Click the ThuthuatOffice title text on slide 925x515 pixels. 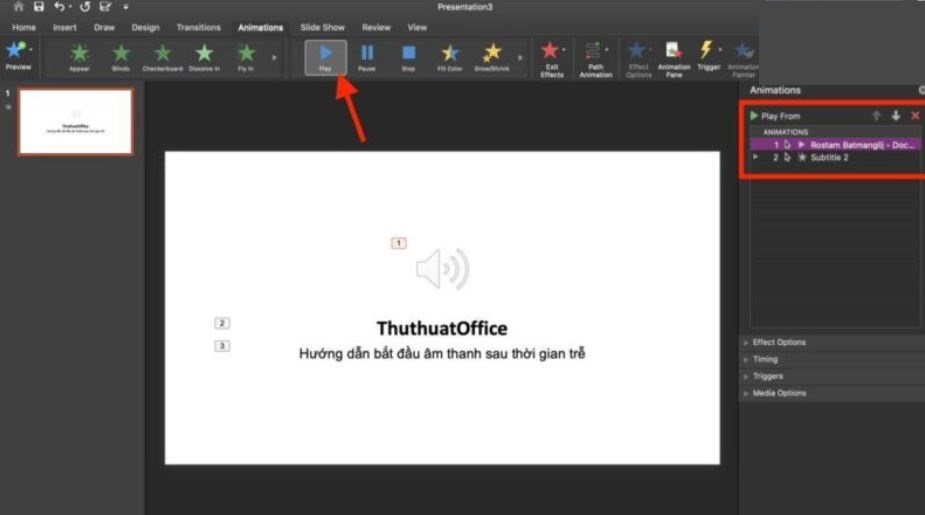[442, 328]
